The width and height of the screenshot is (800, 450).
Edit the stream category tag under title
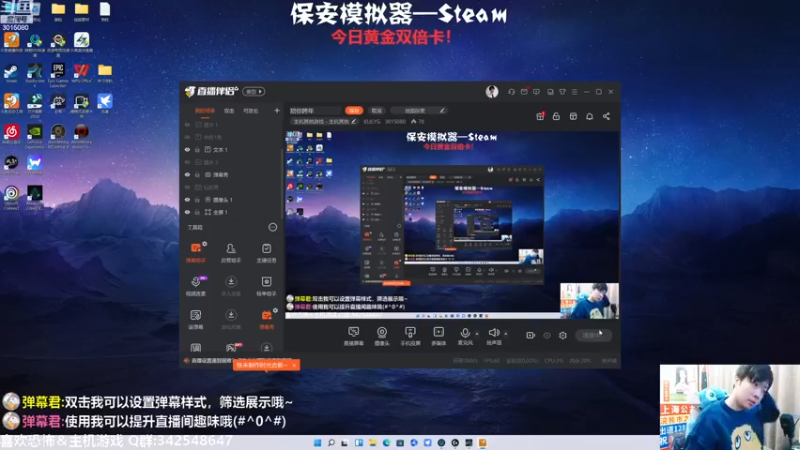coord(324,122)
